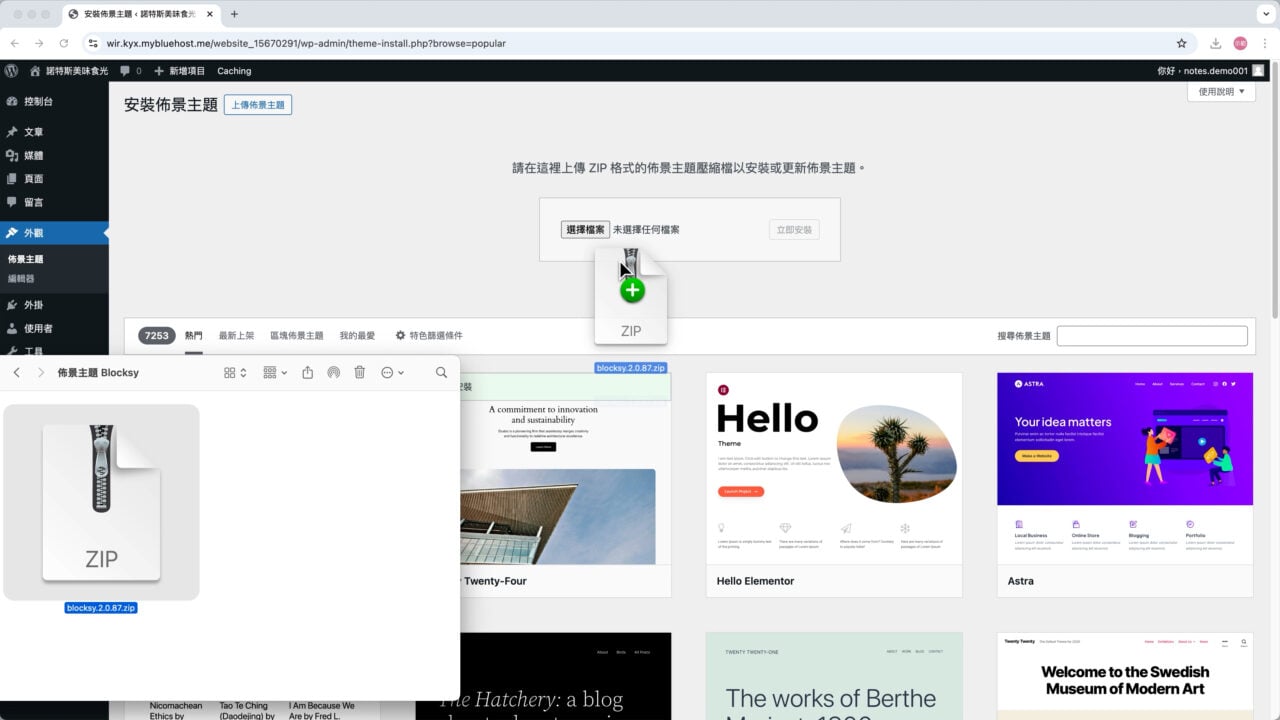Viewport: 1280px width, 720px height.
Task: Open the Chrome profile avatar
Action: (x=1240, y=43)
